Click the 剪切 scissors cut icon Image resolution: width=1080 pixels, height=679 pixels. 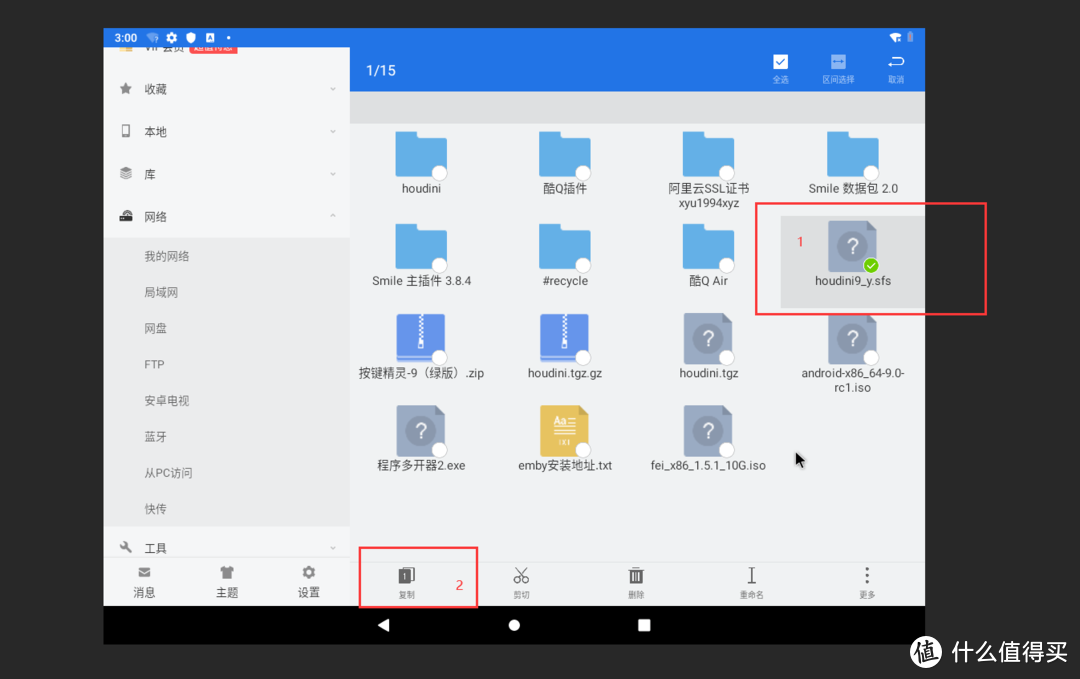coord(521,575)
